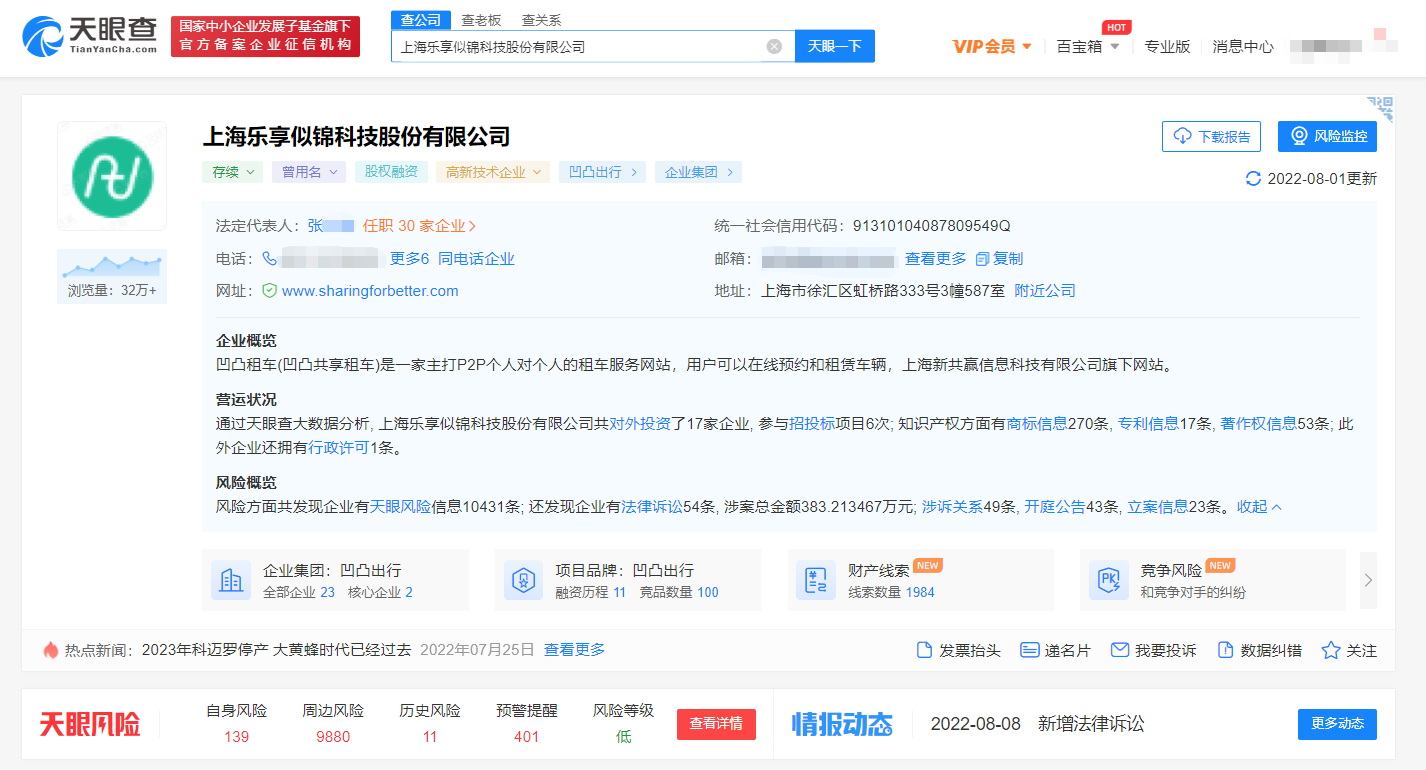Open 天眼风险 link in risk overview
1426x770 pixels.
pyautogui.click(x=400, y=507)
